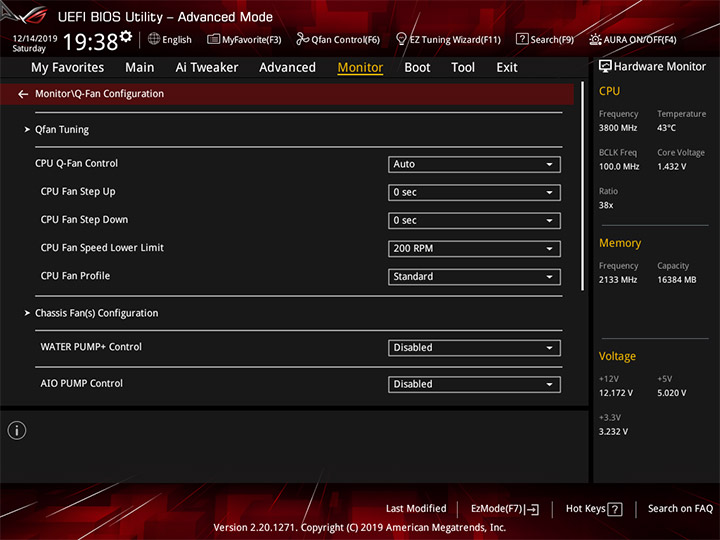Click BCLK Freq value 100.0 MHz
The height and width of the screenshot is (540, 720).
pyautogui.click(x=619, y=166)
